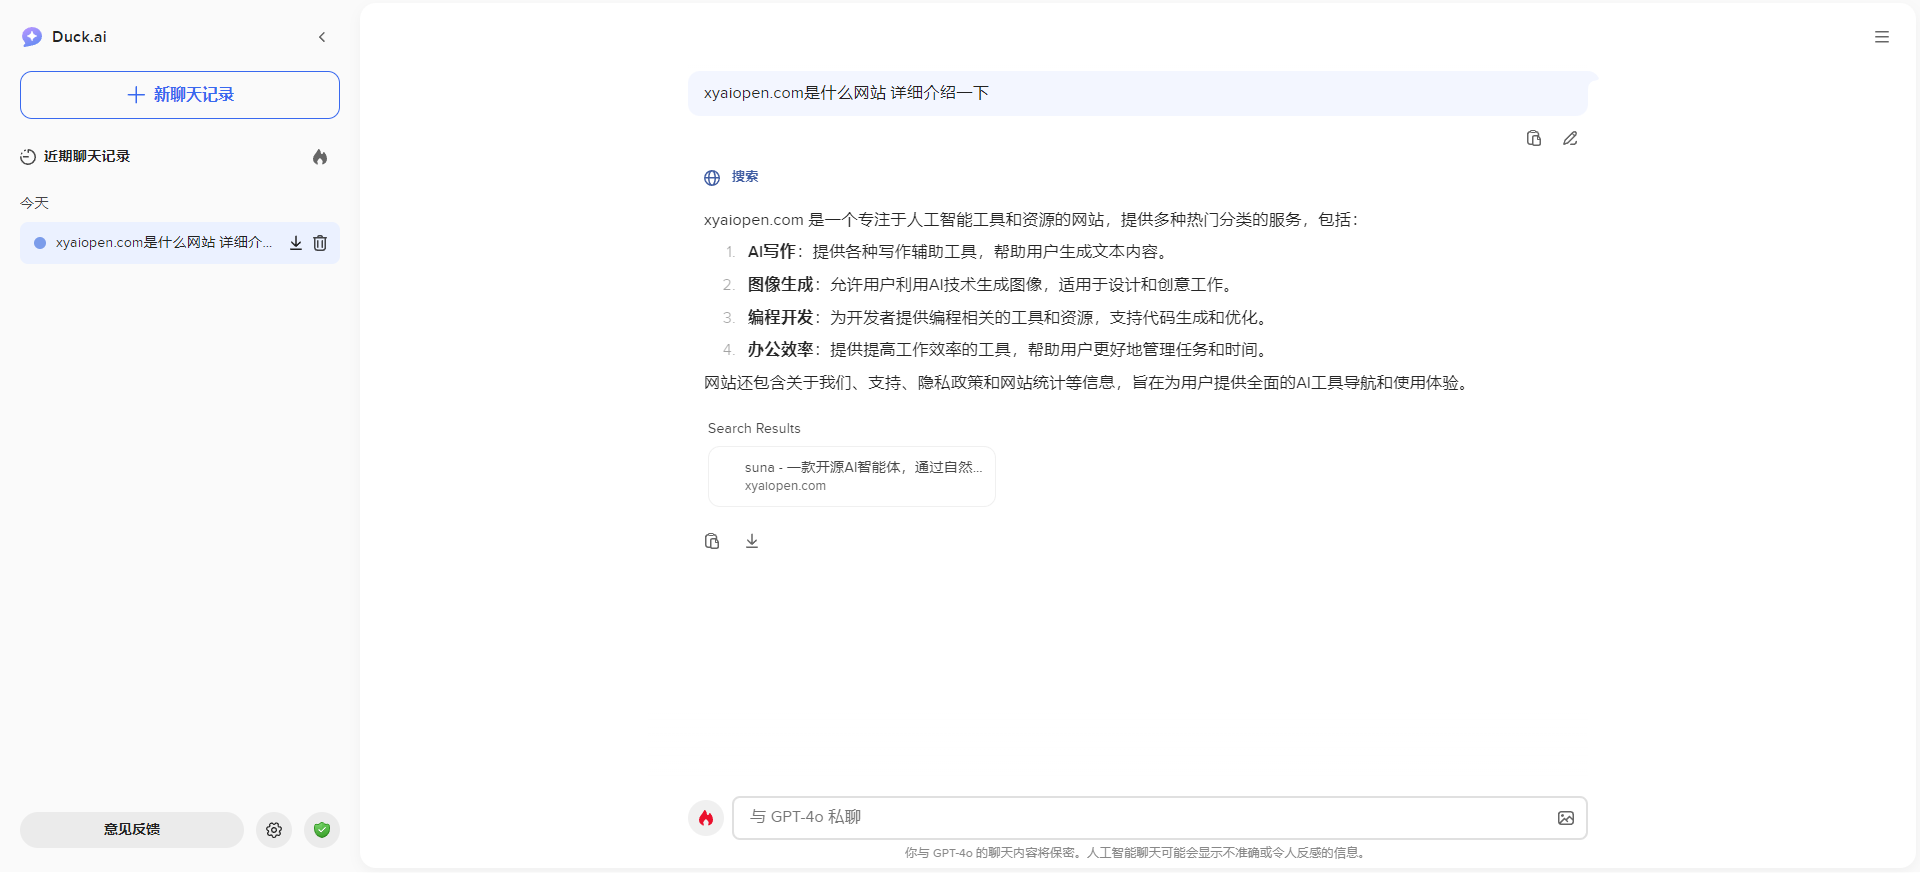
Task: Click the 编程开发 list item
Action: tap(1010, 318)
